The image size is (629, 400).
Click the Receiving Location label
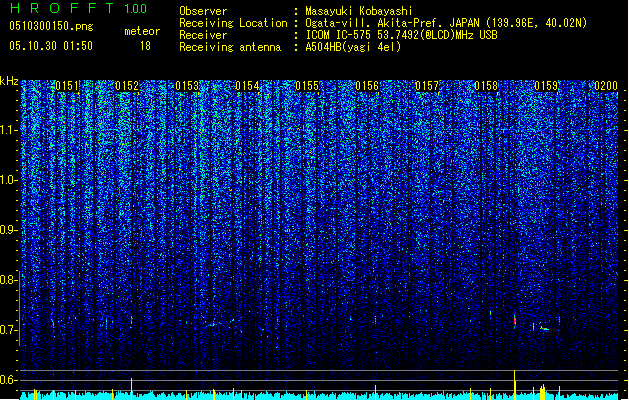(233, 23)
